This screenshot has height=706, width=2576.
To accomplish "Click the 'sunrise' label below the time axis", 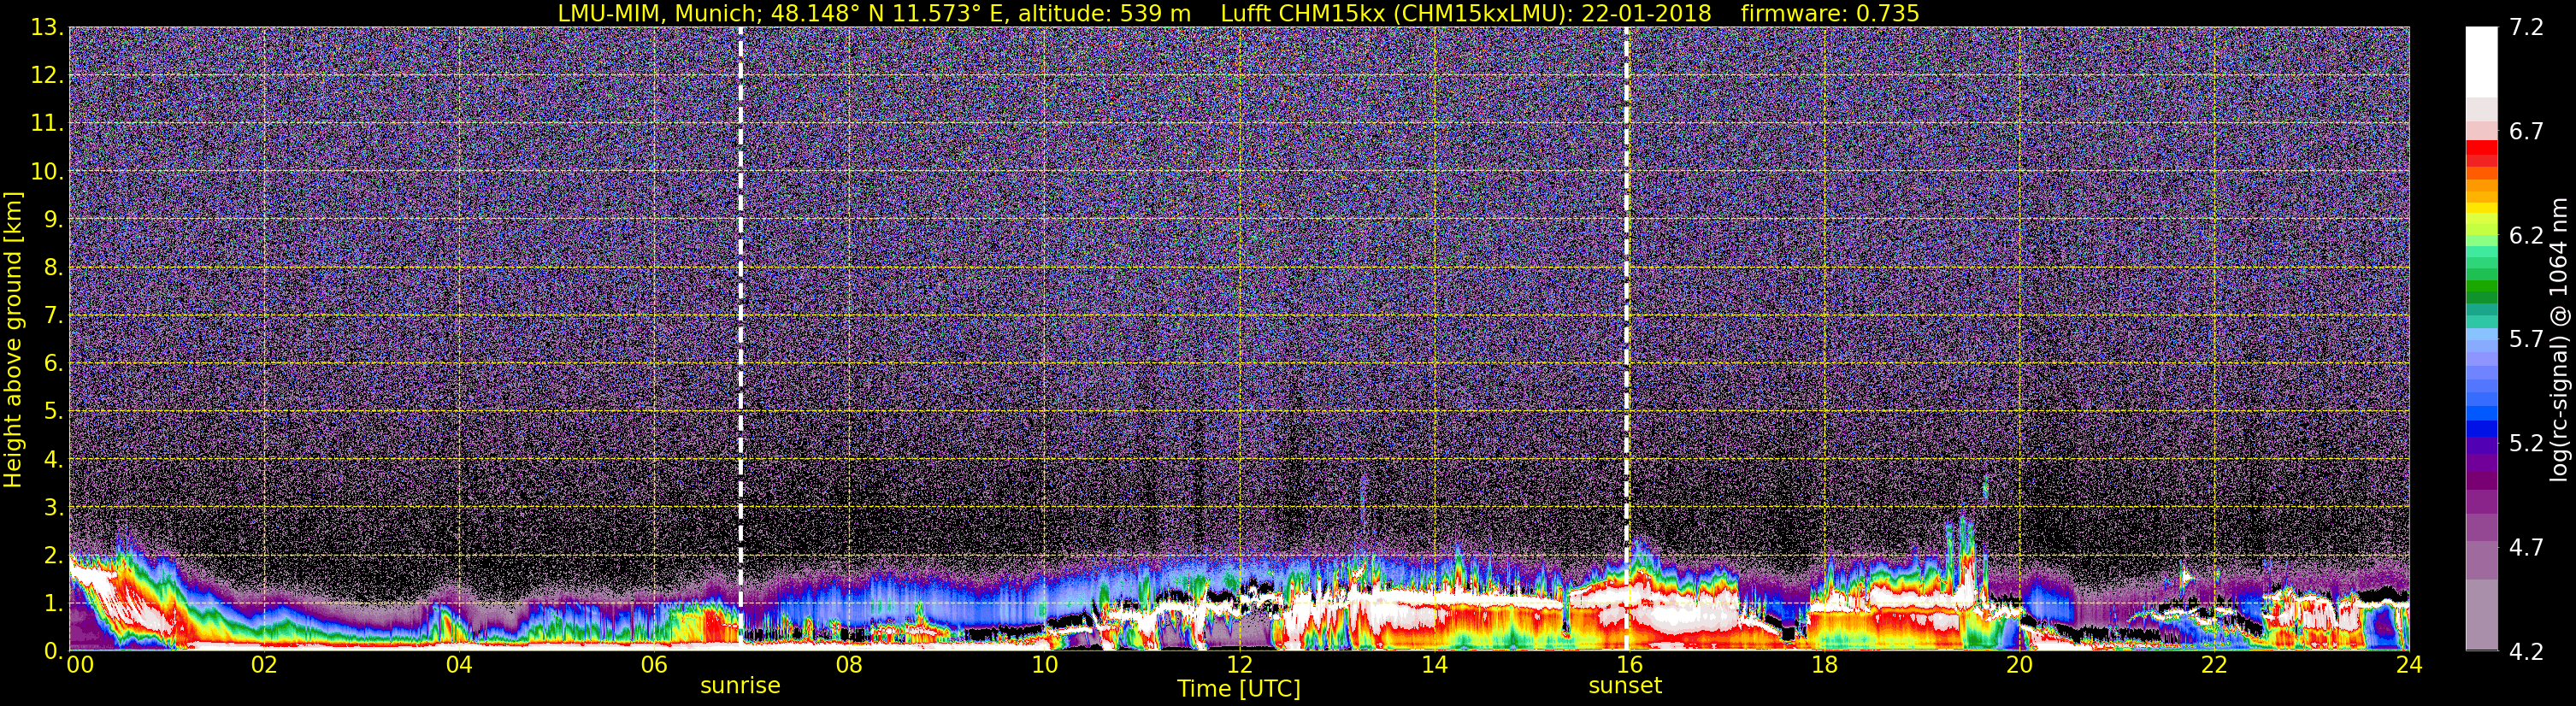I will tap(740, 686).
